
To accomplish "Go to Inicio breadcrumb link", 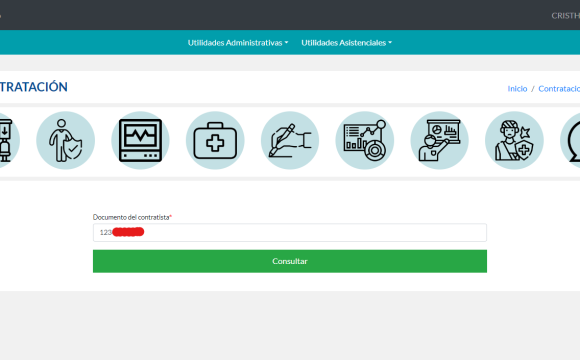I will 517,89.
